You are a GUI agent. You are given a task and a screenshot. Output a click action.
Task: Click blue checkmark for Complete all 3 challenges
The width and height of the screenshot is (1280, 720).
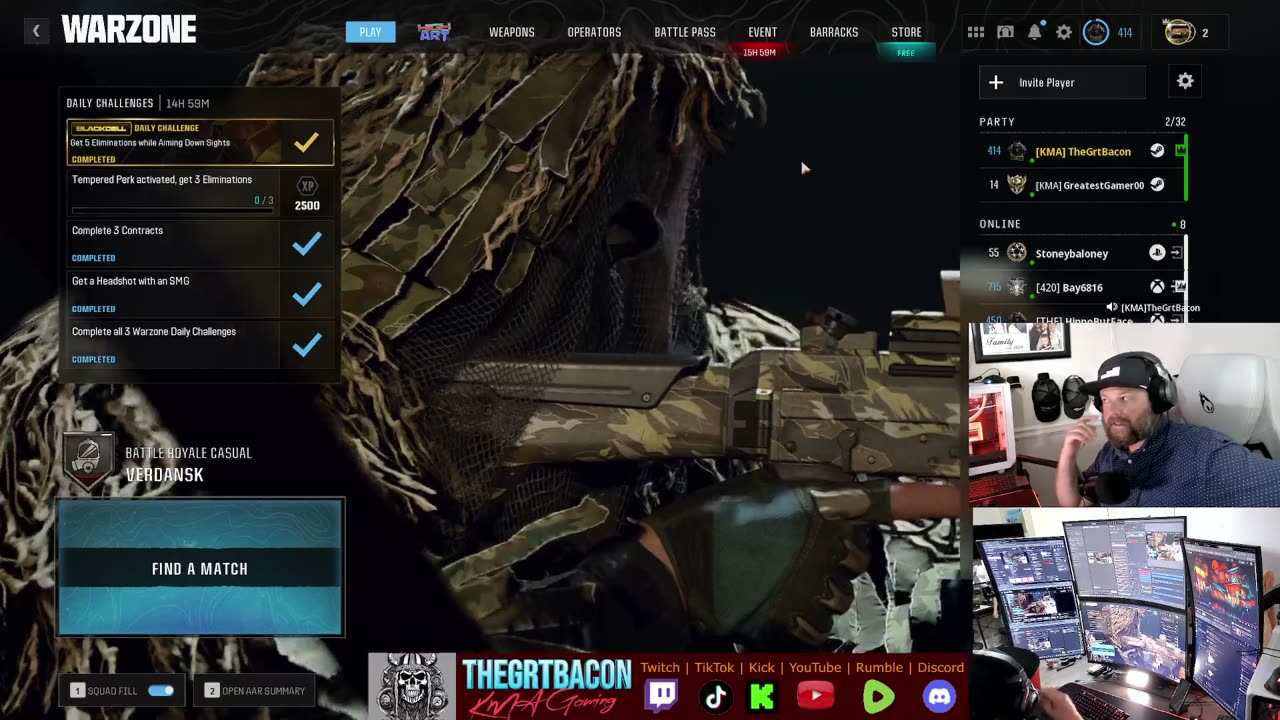click(x=307, y=344)
